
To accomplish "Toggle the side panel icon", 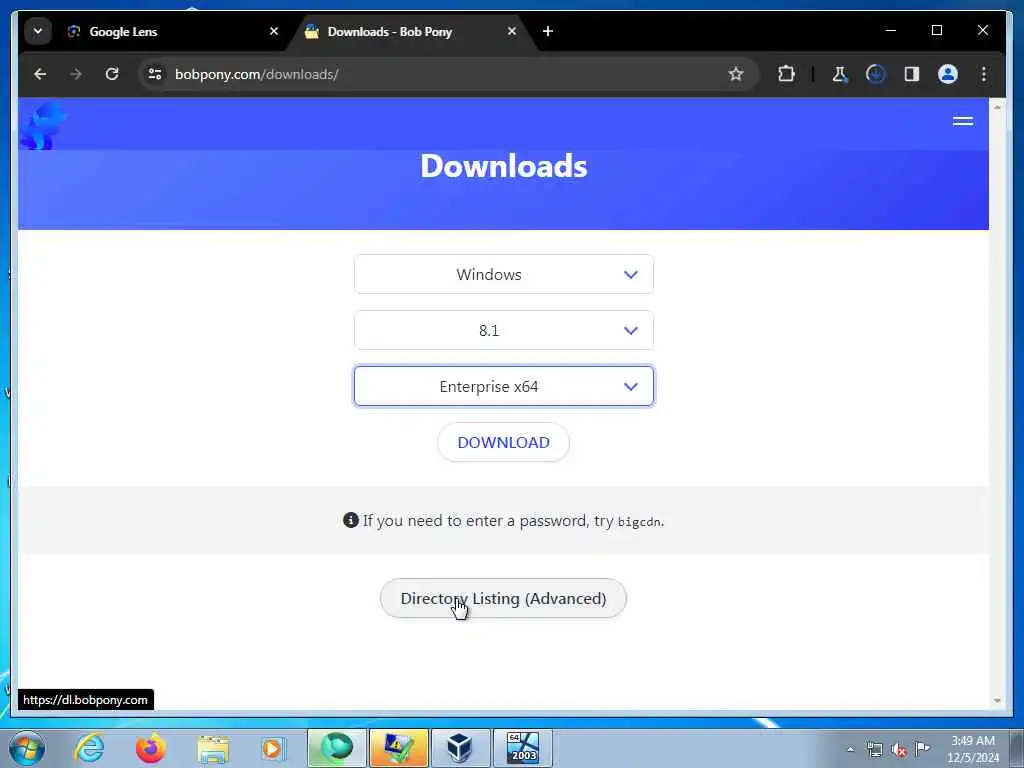I will point(912,74).
